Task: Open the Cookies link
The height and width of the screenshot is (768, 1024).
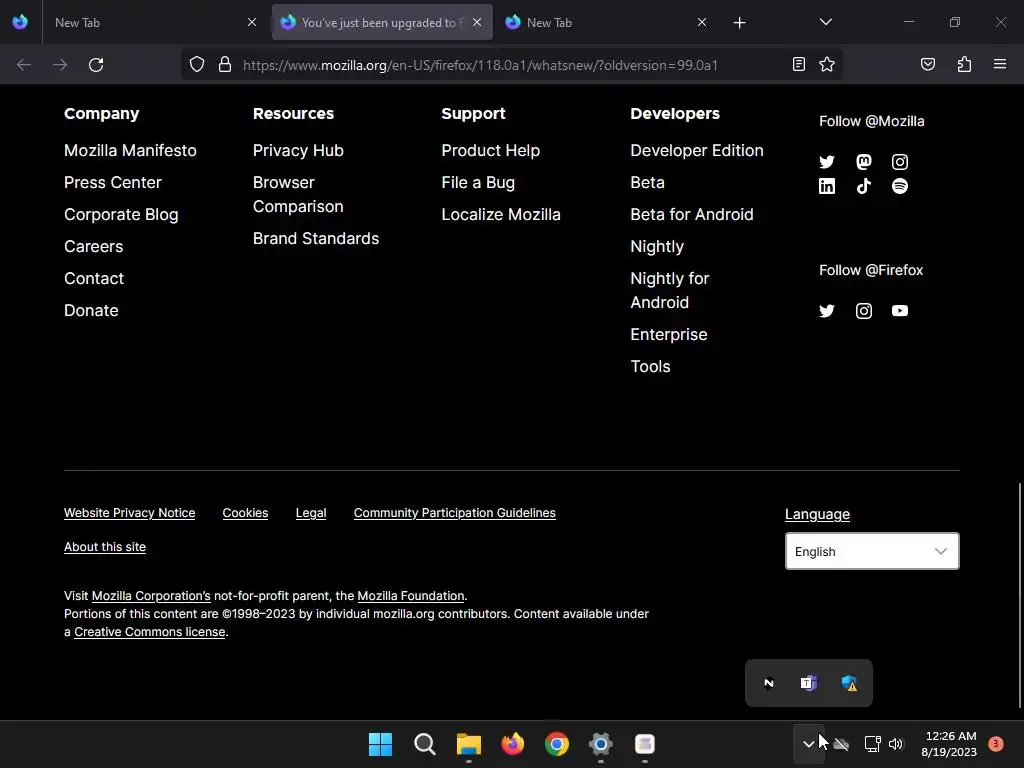Action: point(245,513)
